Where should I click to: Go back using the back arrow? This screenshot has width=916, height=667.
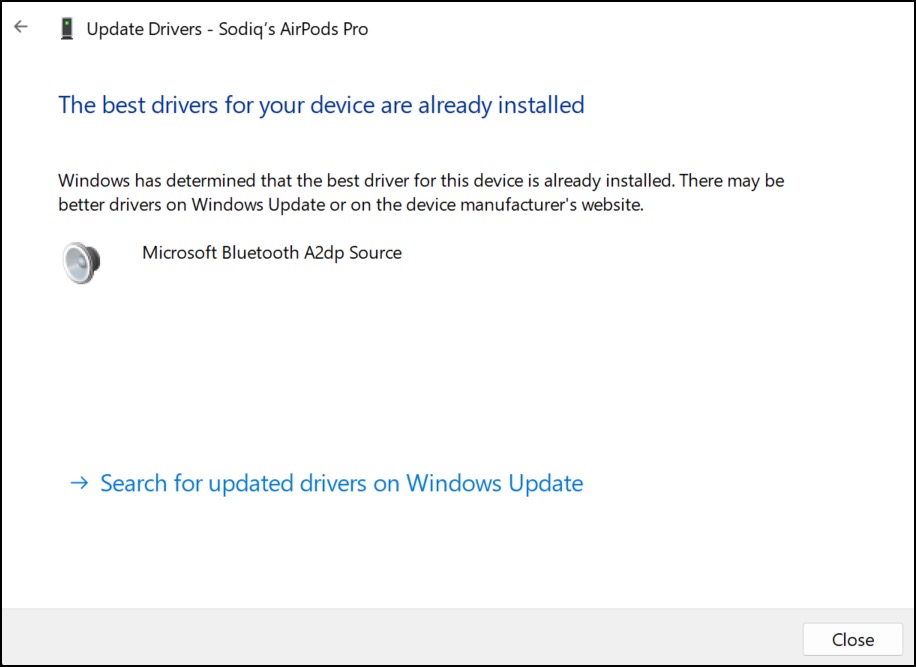coord(21,28)
